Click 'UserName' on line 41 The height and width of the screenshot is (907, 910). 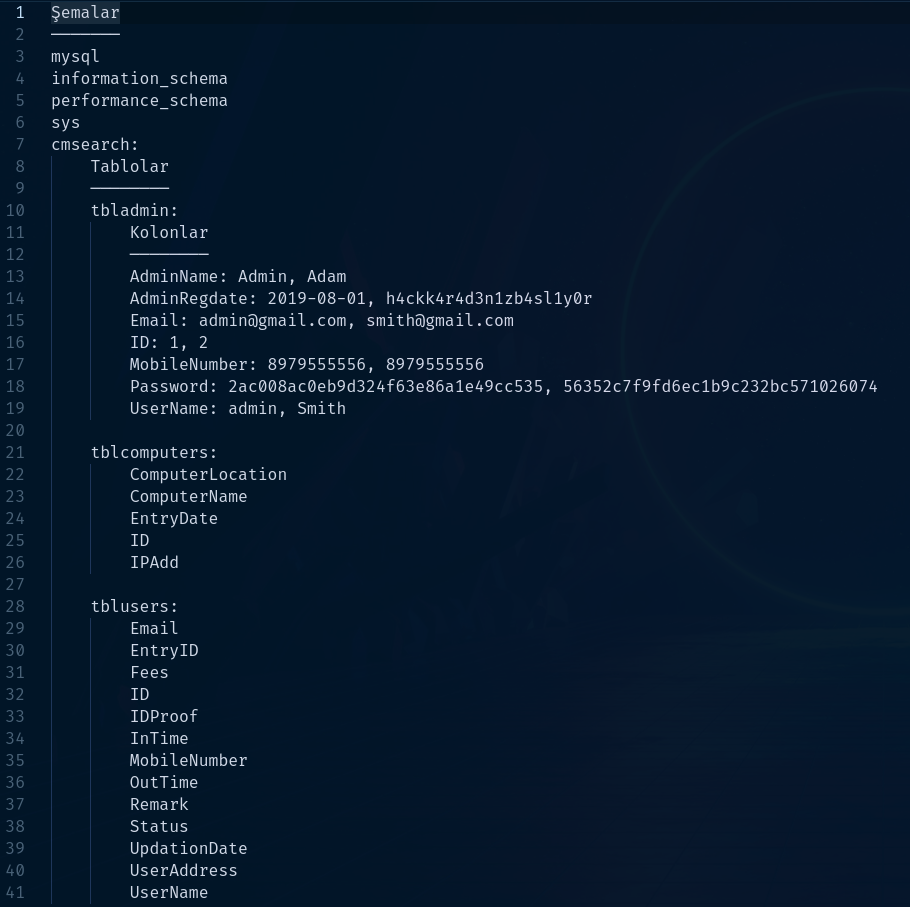pos(169,894)
